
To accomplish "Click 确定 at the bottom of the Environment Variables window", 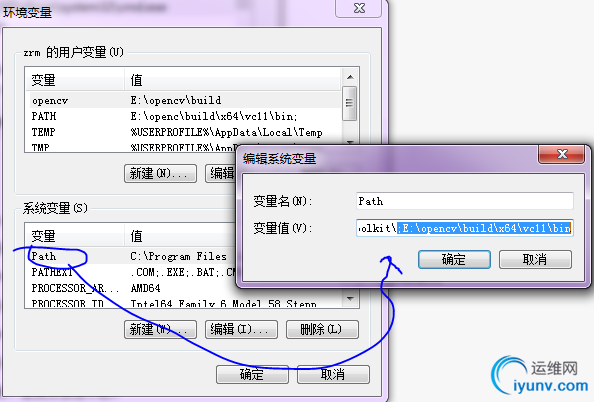I will click(x=252, y=374).
